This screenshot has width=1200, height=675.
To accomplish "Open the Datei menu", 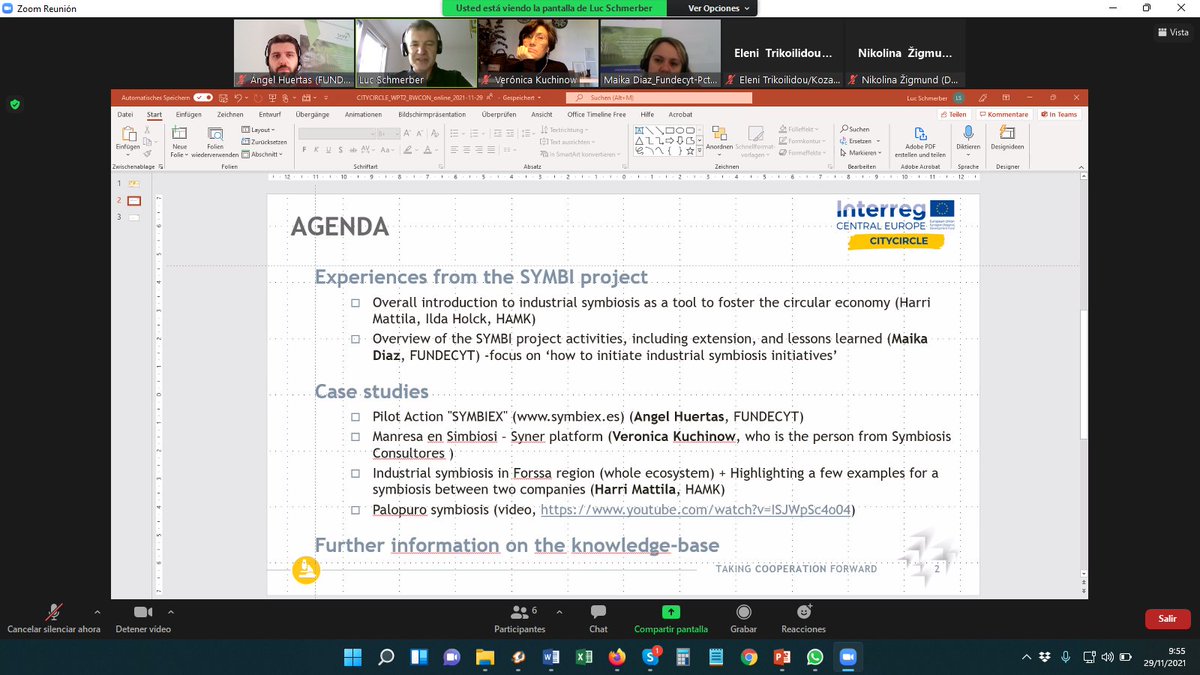I will coord(125,115).
